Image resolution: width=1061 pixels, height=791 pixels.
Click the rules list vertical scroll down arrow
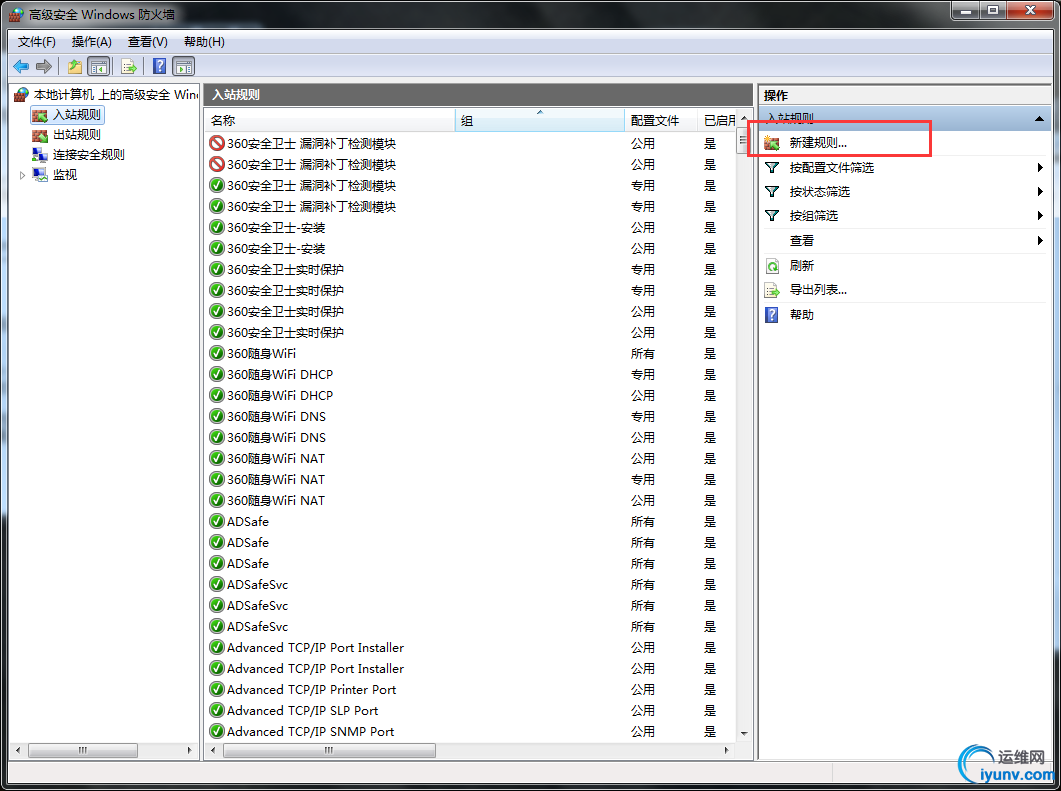click(744, 733)
